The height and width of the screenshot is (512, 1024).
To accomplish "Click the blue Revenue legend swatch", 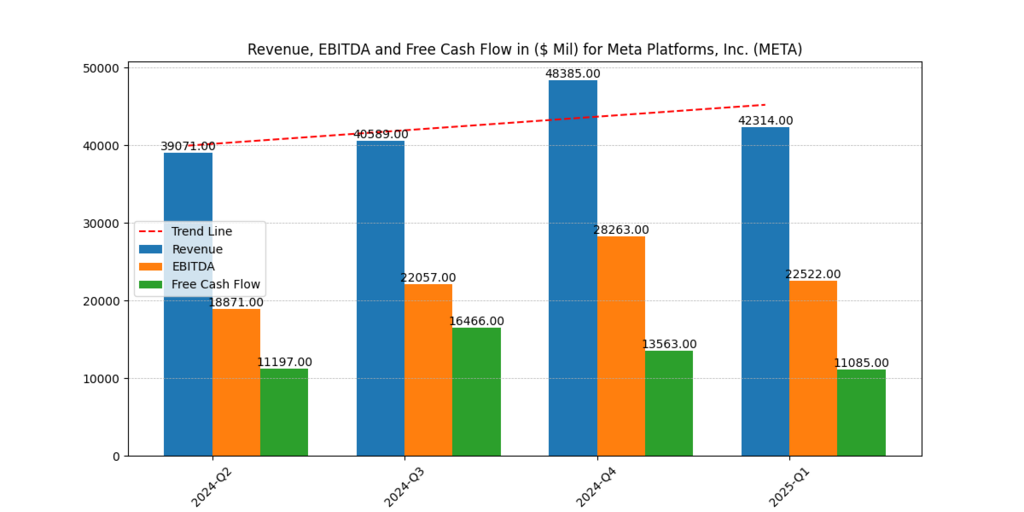I will pos(152,249).
